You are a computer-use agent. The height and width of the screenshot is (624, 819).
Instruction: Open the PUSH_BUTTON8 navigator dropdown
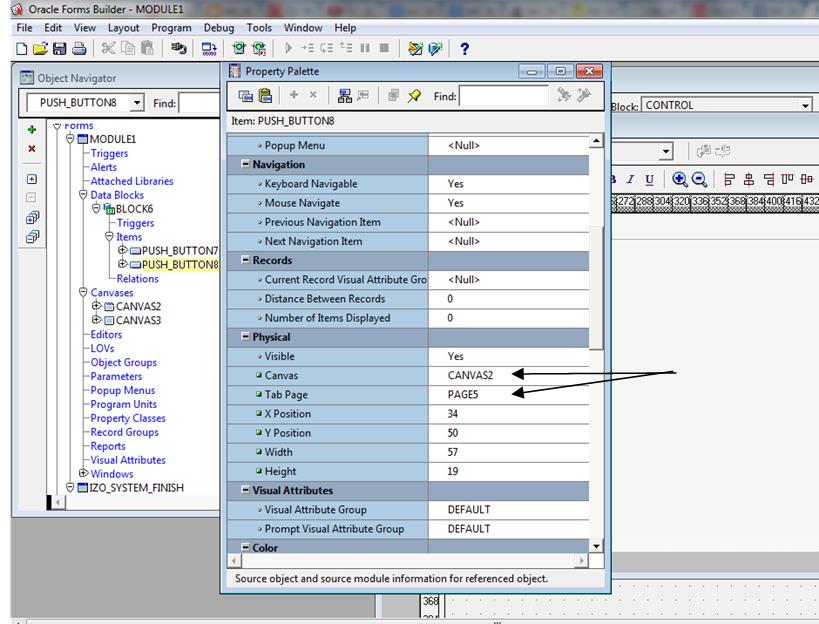coord(137,103)
